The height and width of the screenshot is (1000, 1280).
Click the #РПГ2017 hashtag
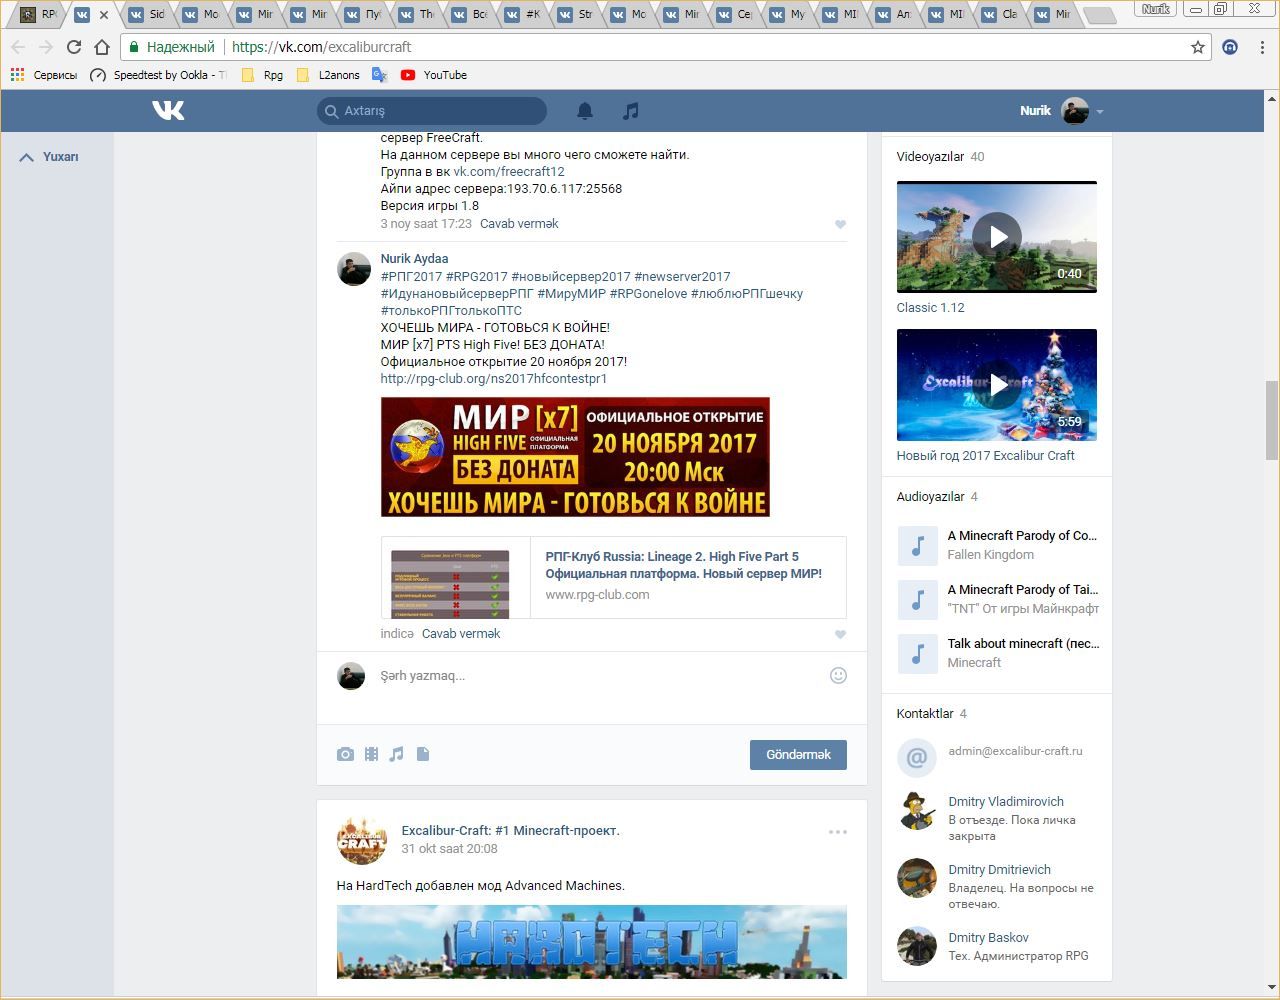[411, 277]
